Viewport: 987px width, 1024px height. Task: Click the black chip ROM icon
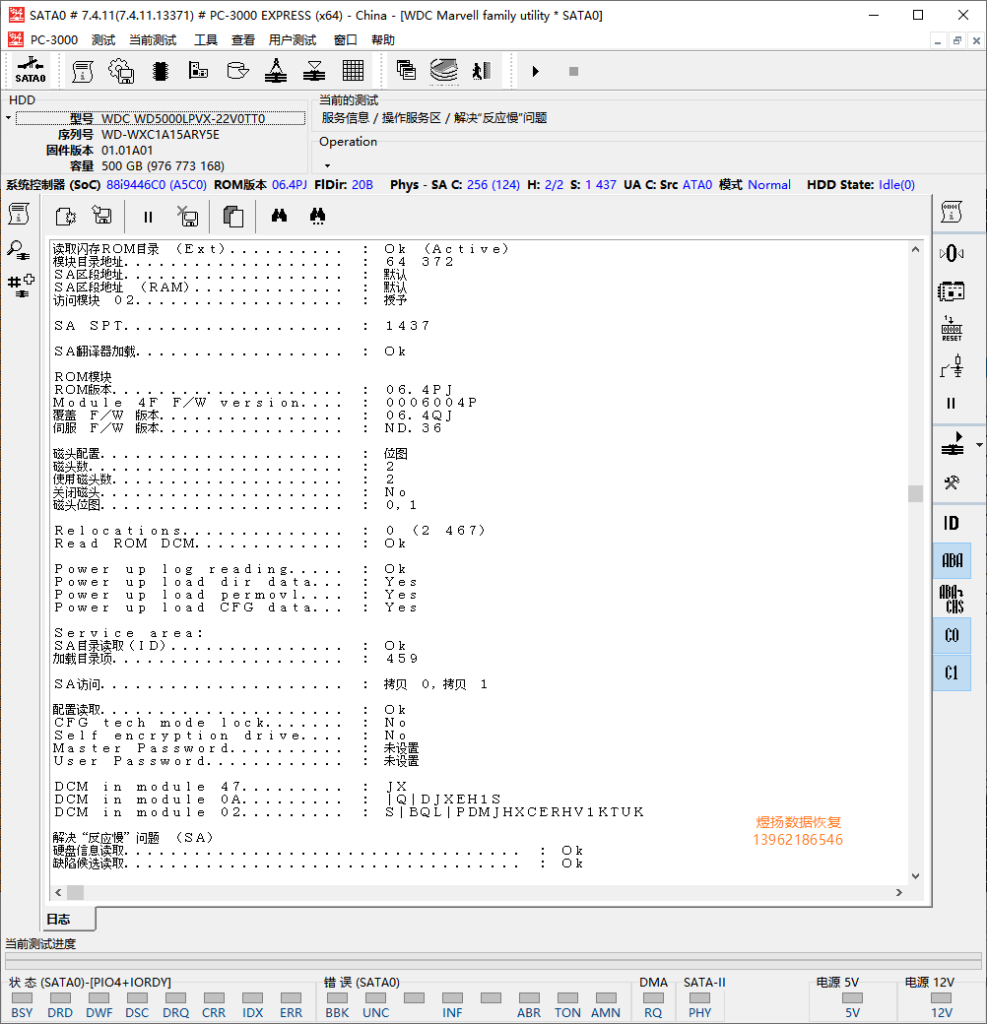pyautogui.click(x=160, y=71)
